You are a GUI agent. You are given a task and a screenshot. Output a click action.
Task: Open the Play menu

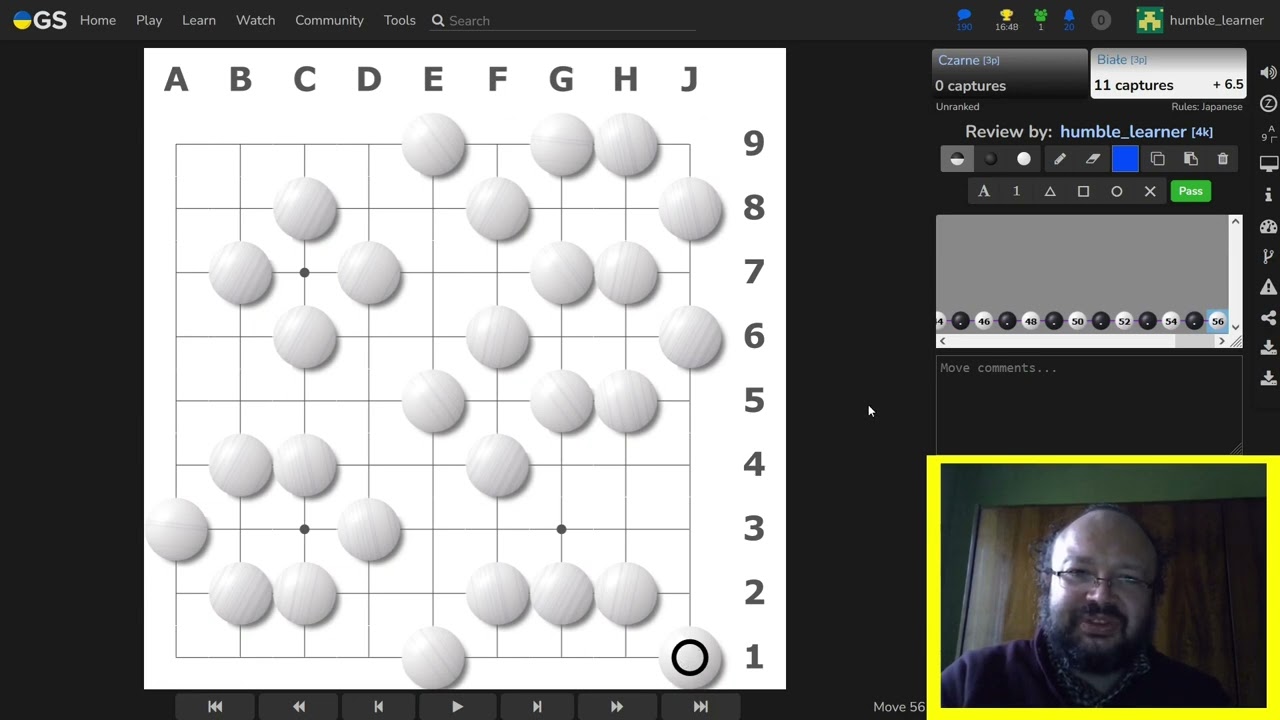(149, 20)
